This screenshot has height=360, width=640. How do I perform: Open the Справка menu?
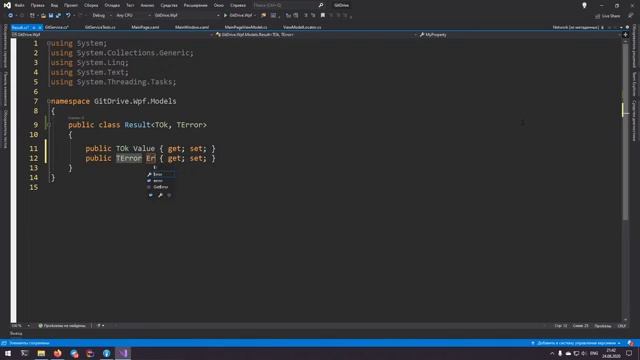(238, 5)
